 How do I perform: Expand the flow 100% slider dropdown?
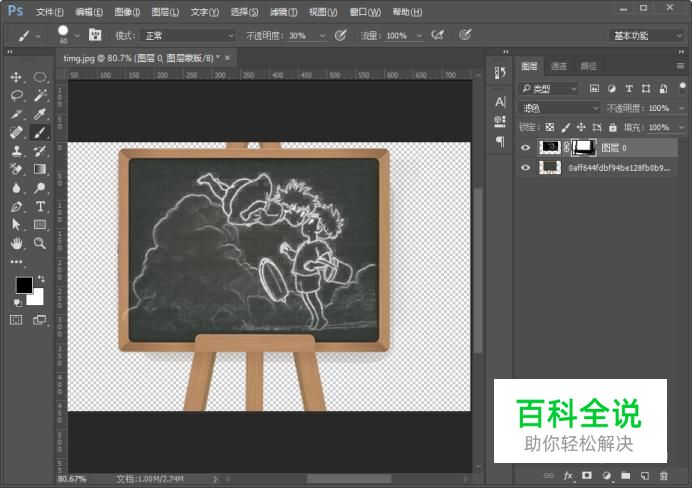pos(419,35)
